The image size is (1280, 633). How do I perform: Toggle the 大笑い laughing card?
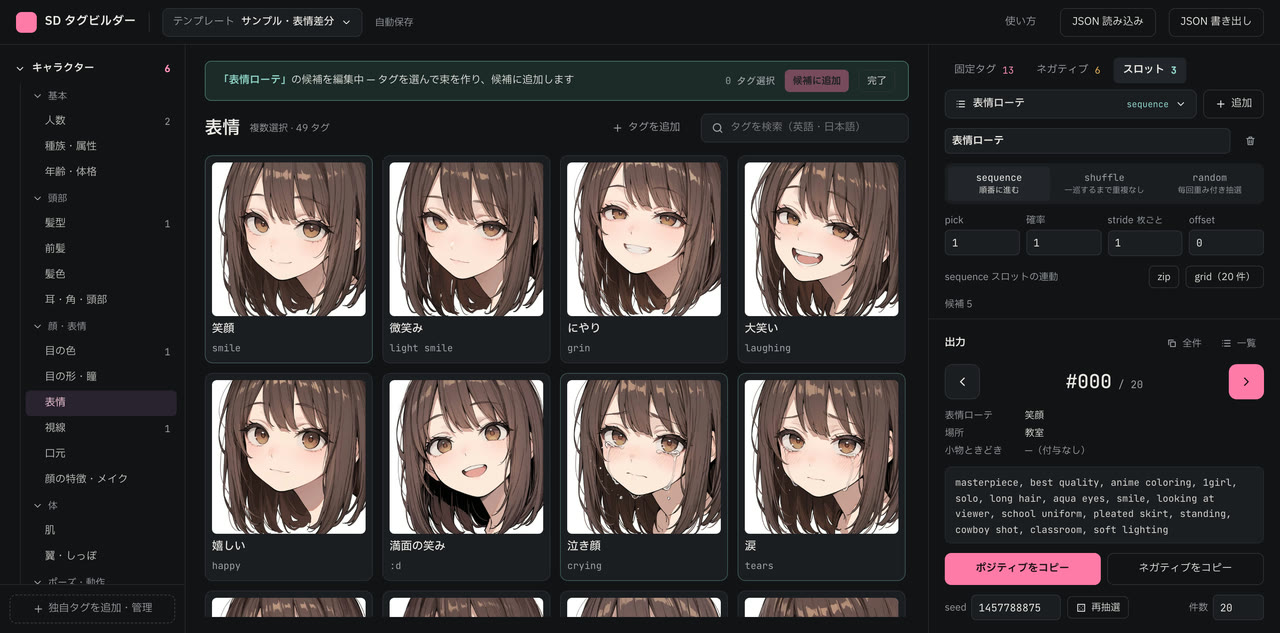tap(822, 259)
